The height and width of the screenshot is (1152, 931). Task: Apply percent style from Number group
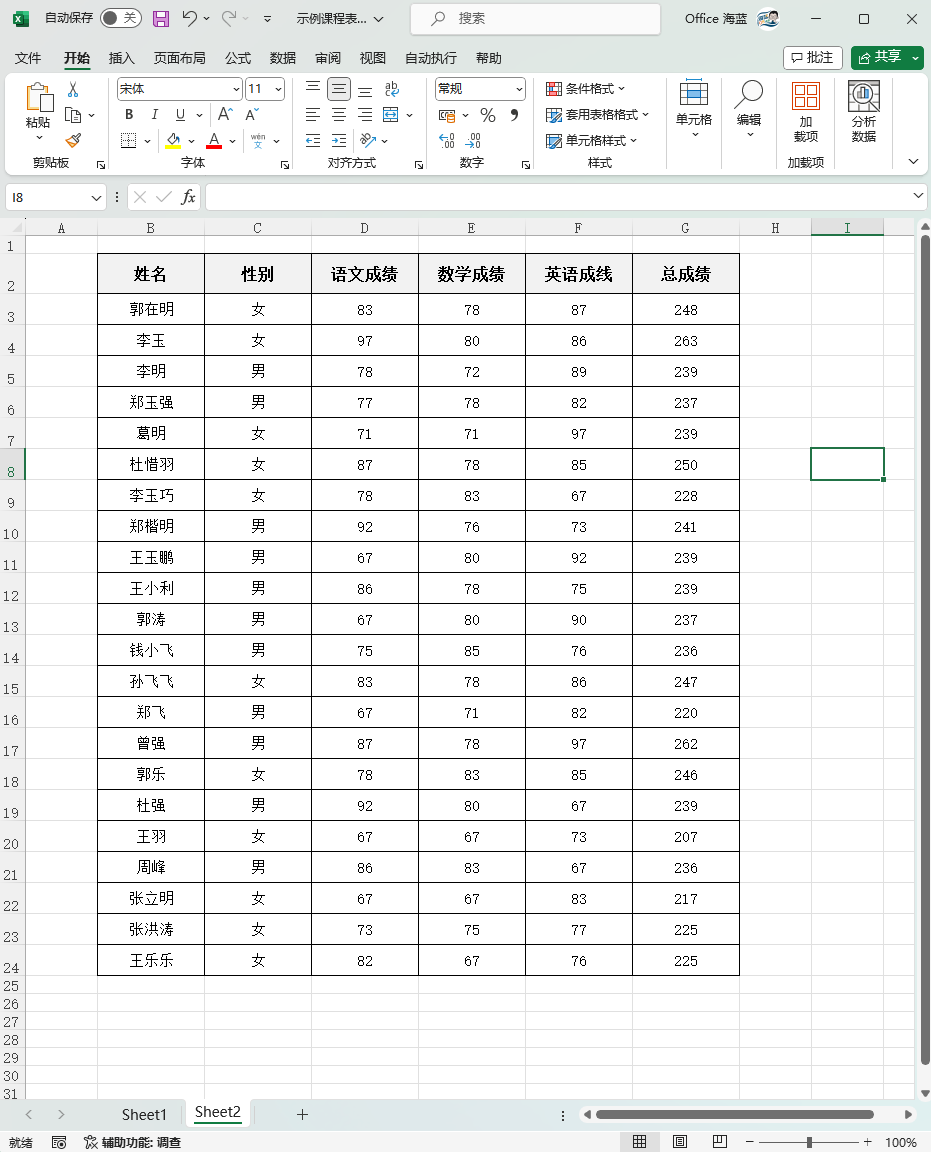(487, 116)
